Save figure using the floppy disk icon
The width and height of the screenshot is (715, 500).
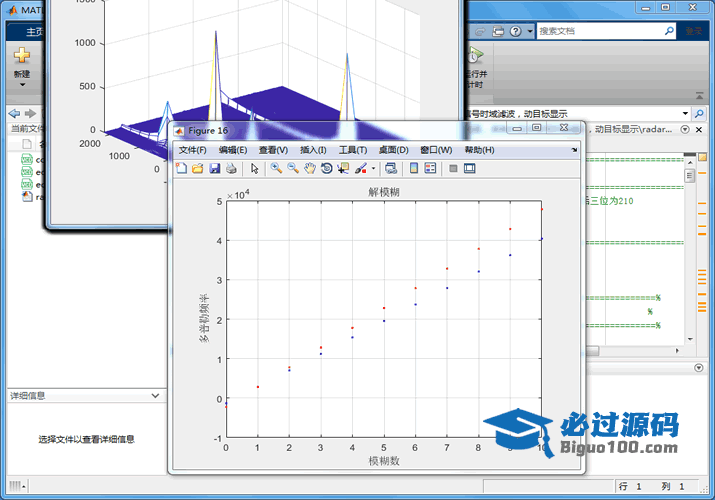point(214,168)
